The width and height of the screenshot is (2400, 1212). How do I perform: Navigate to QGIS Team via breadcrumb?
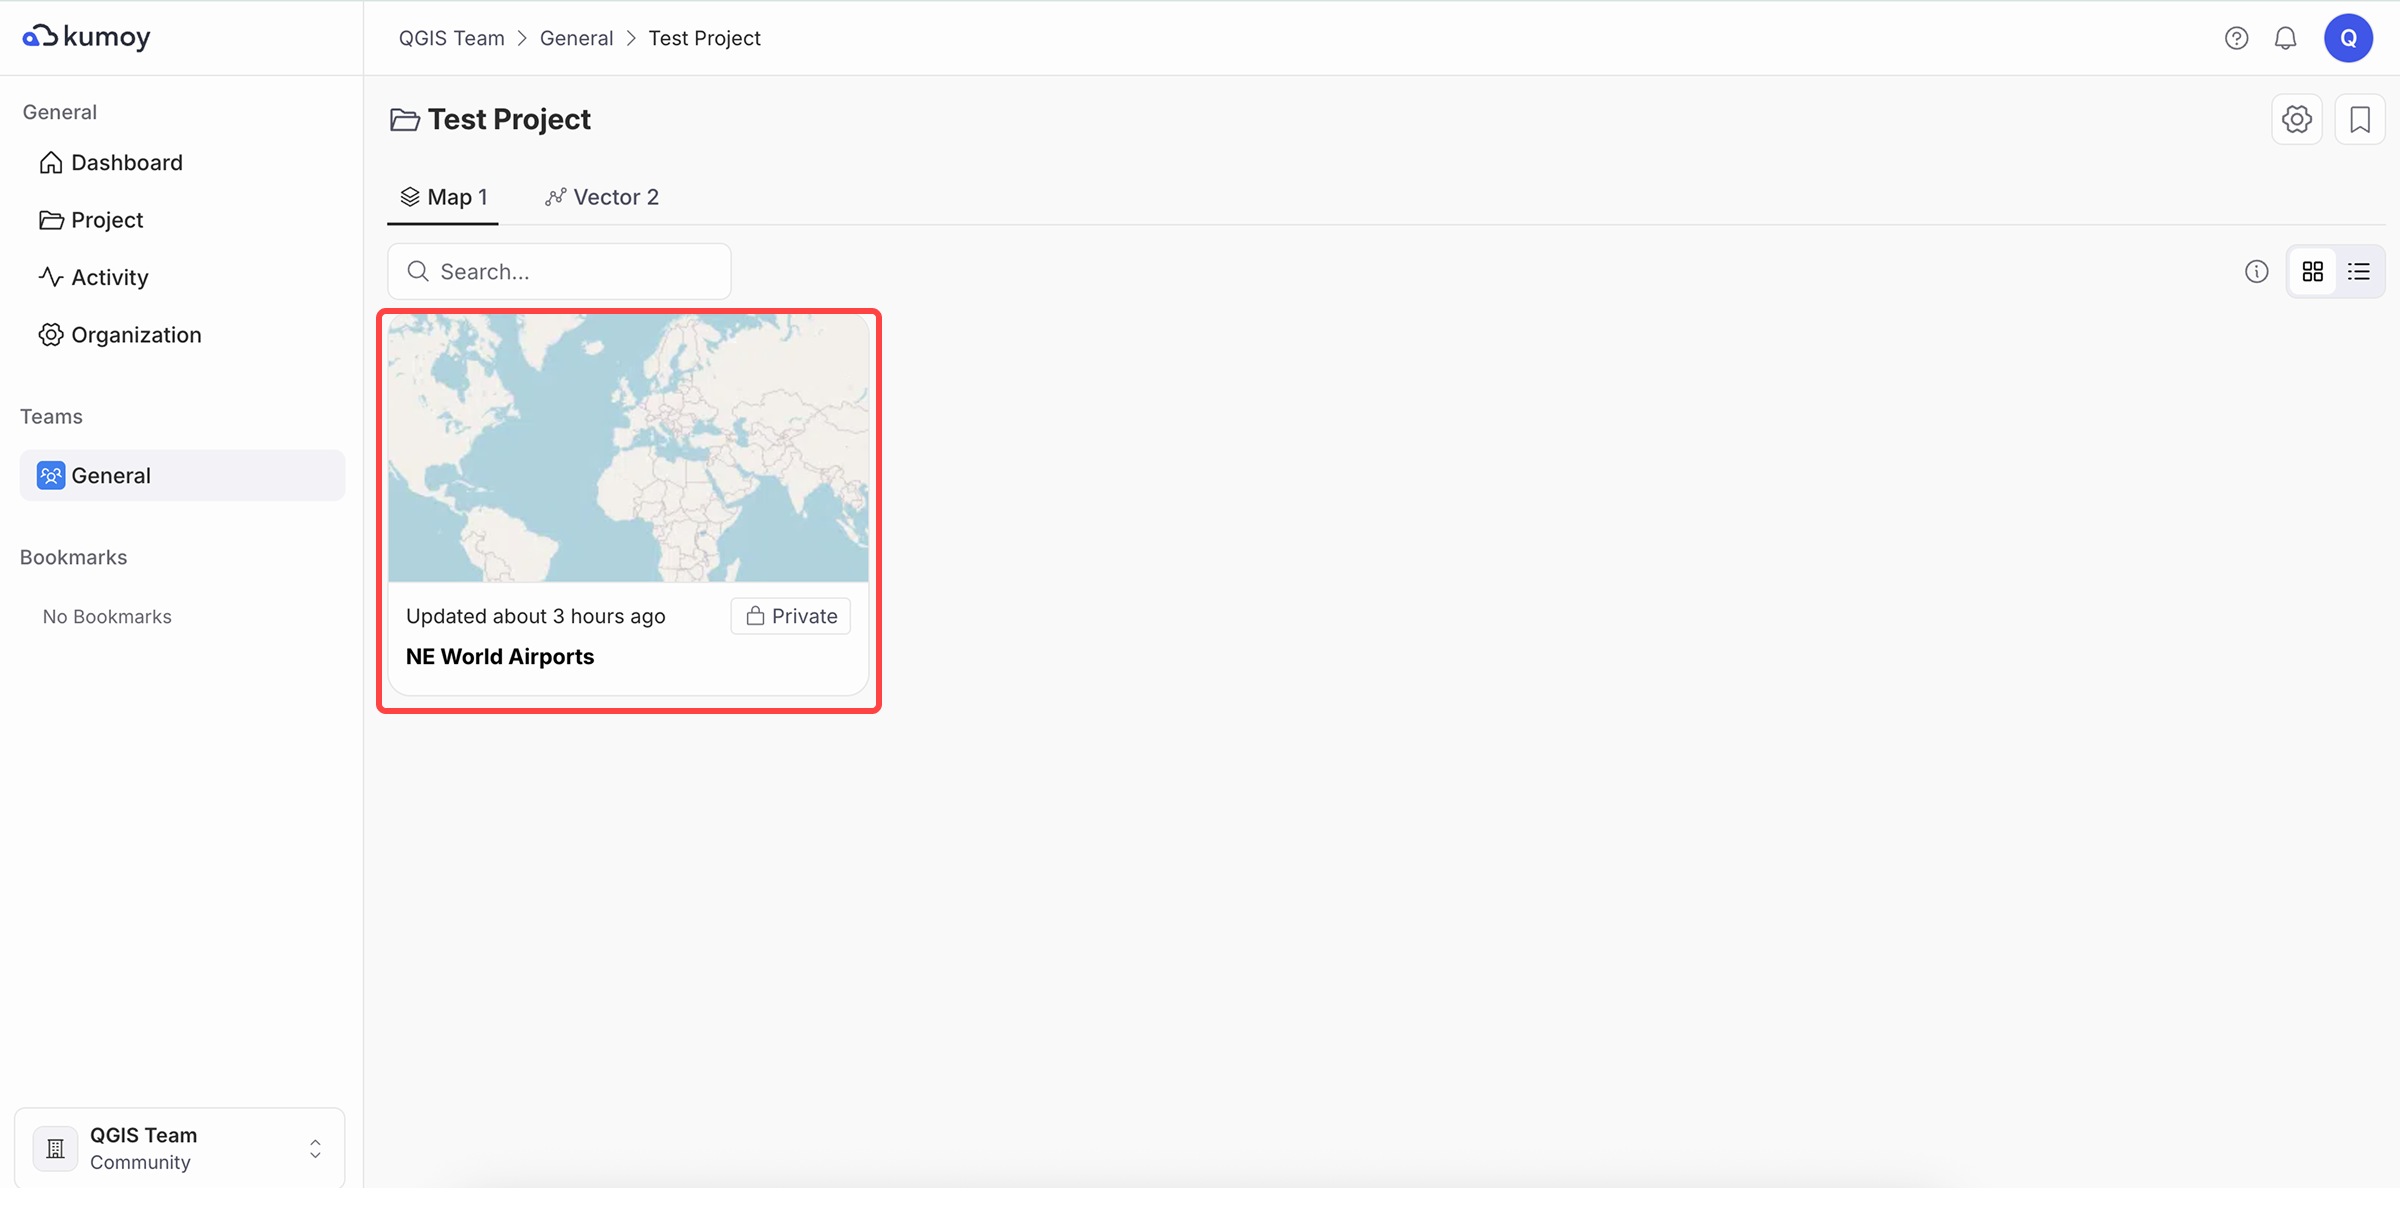click(x=451, y=37)
